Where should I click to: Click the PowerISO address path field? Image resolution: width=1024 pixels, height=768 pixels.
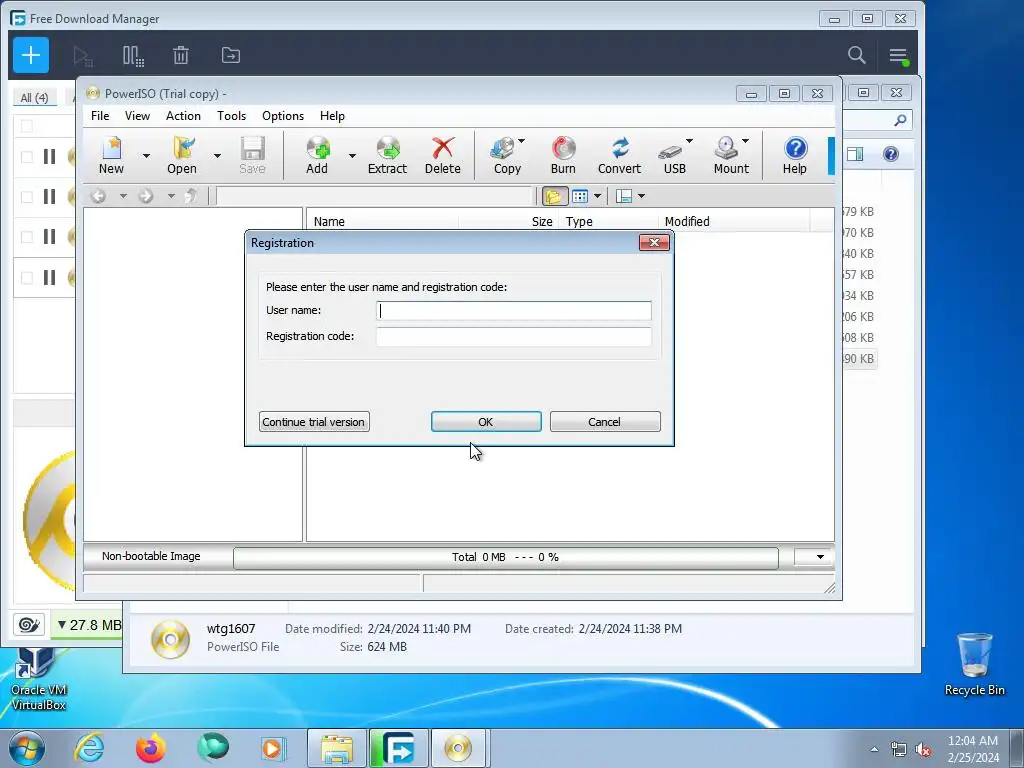click(x=375, y=196)
